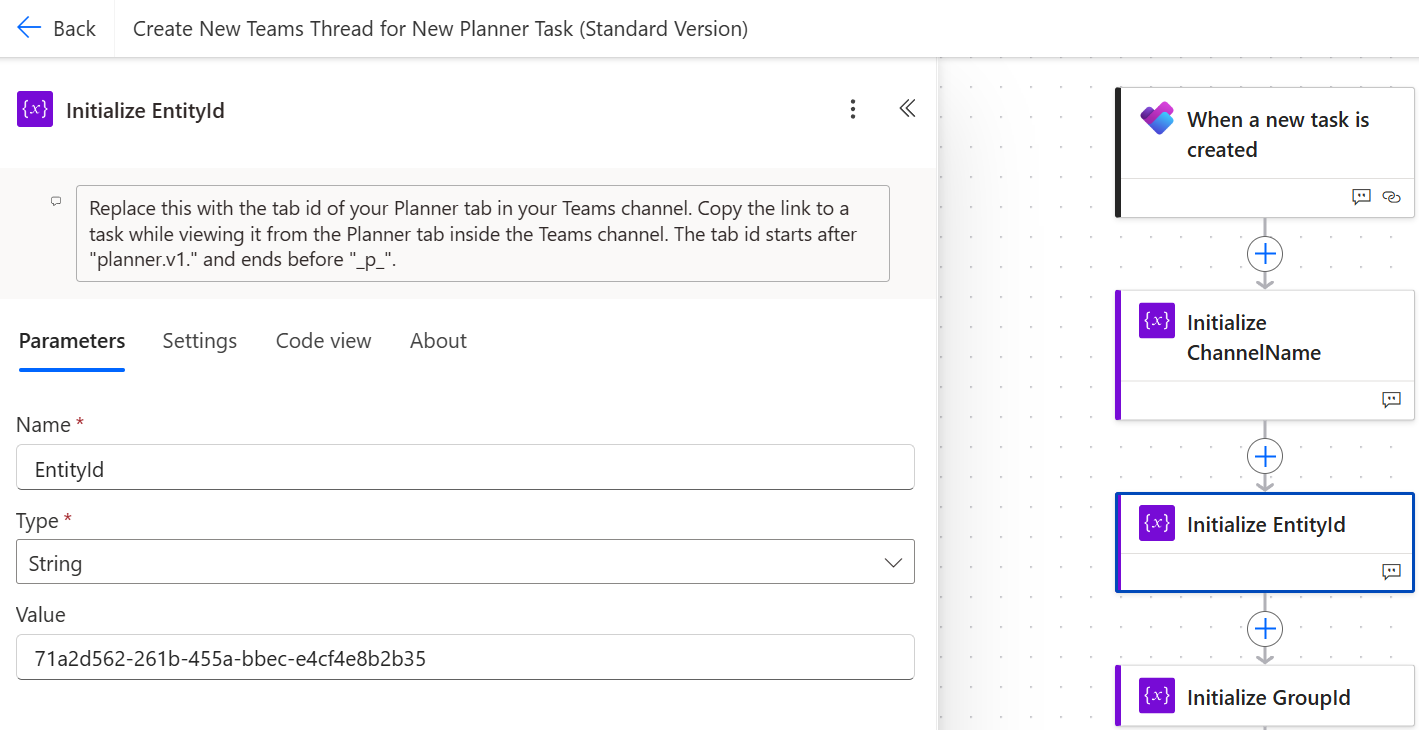Open the three-dot more options menu
This screenshot has width=1419, height=730.
coord(853,110)
